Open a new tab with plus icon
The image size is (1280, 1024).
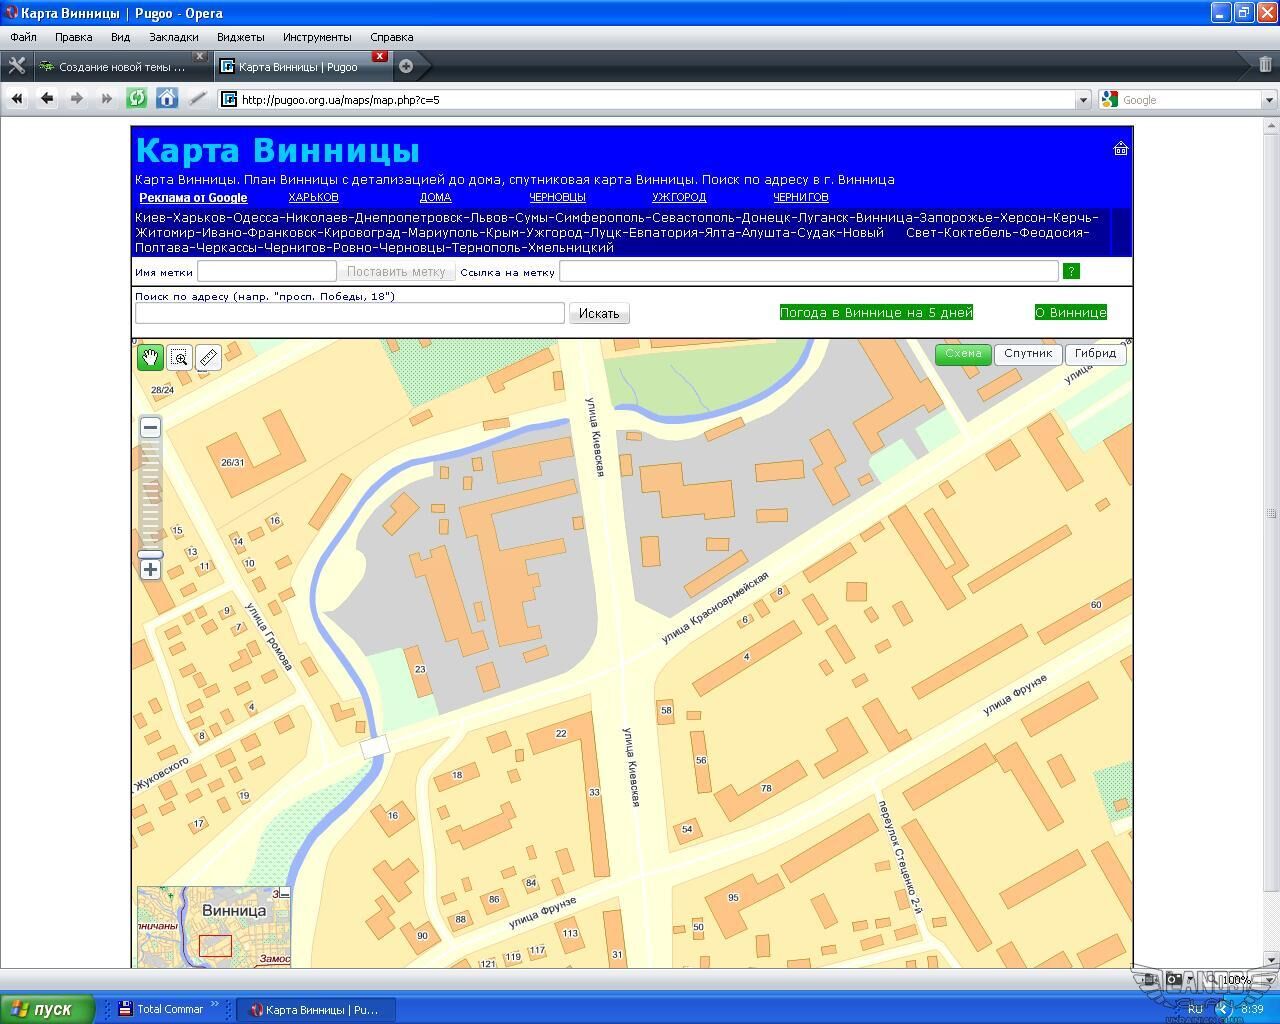pyautogui.click(x=406, y=67)
